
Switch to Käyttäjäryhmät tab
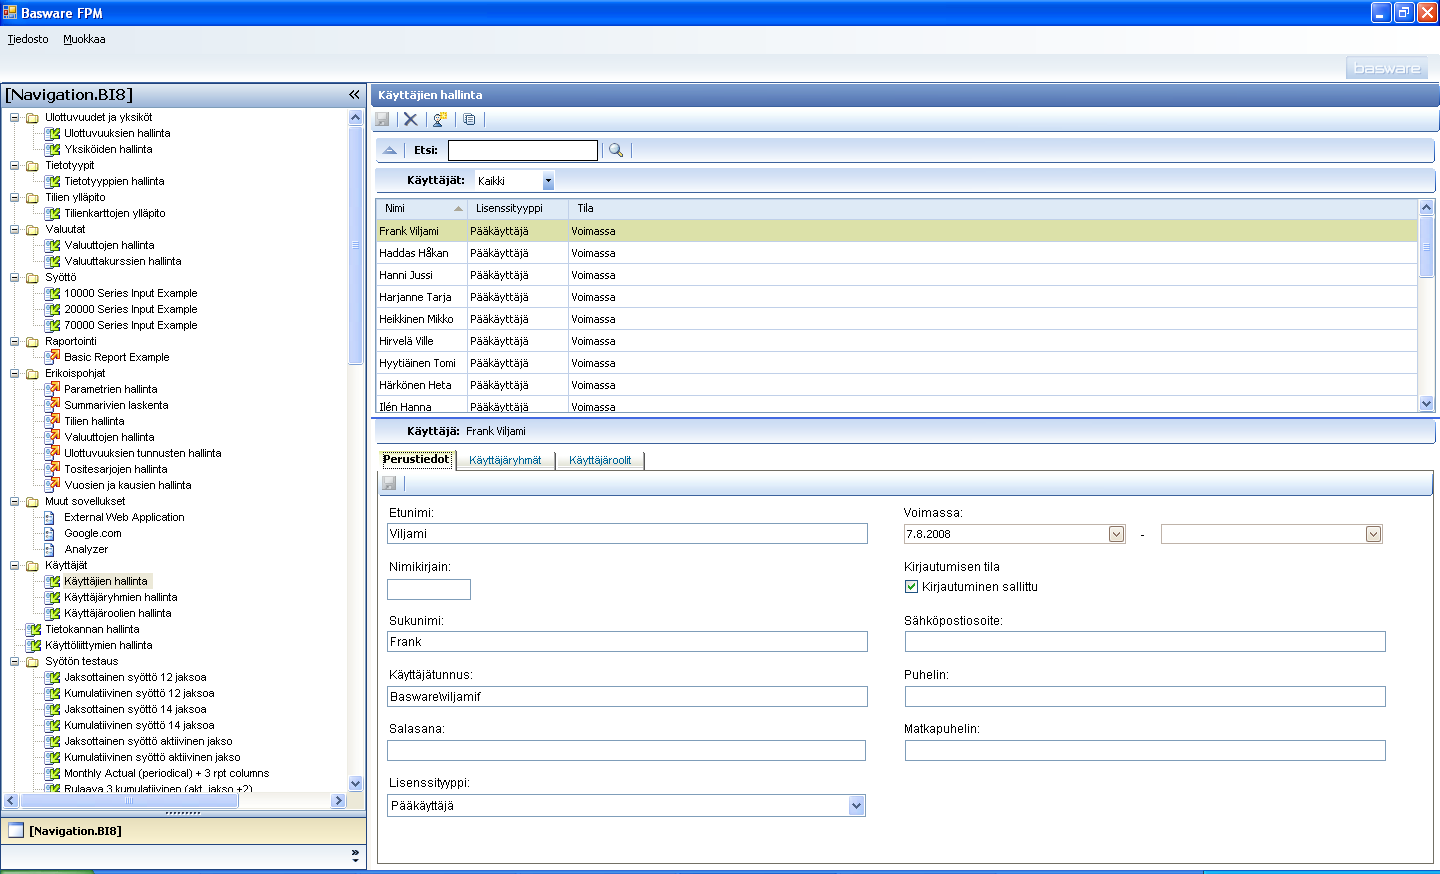click(505, 460)
